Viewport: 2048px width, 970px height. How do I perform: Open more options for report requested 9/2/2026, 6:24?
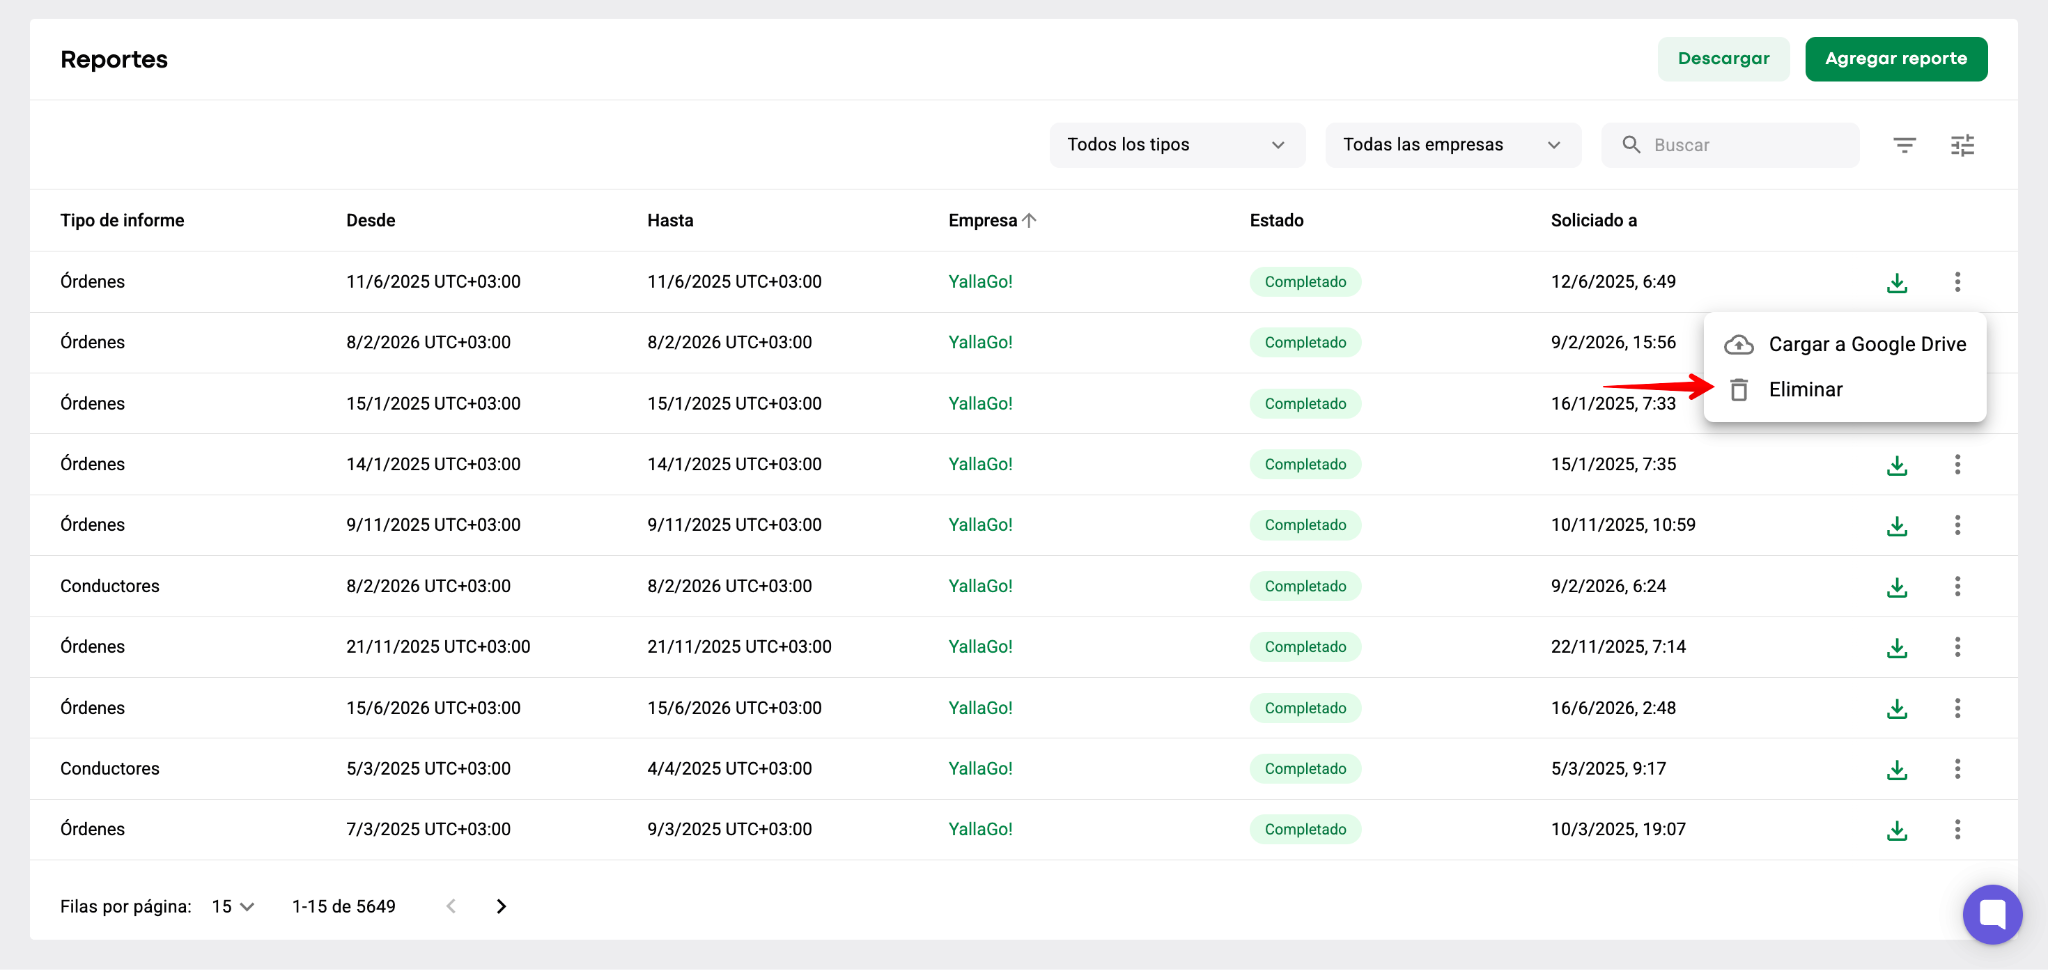(x=1957, y=586)
